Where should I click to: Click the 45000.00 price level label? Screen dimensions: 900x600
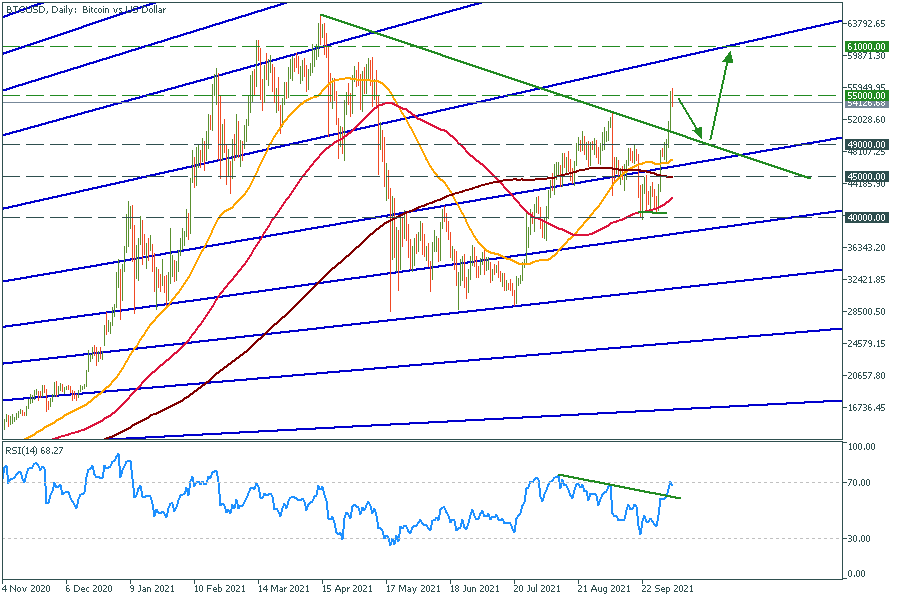point(866,176)
